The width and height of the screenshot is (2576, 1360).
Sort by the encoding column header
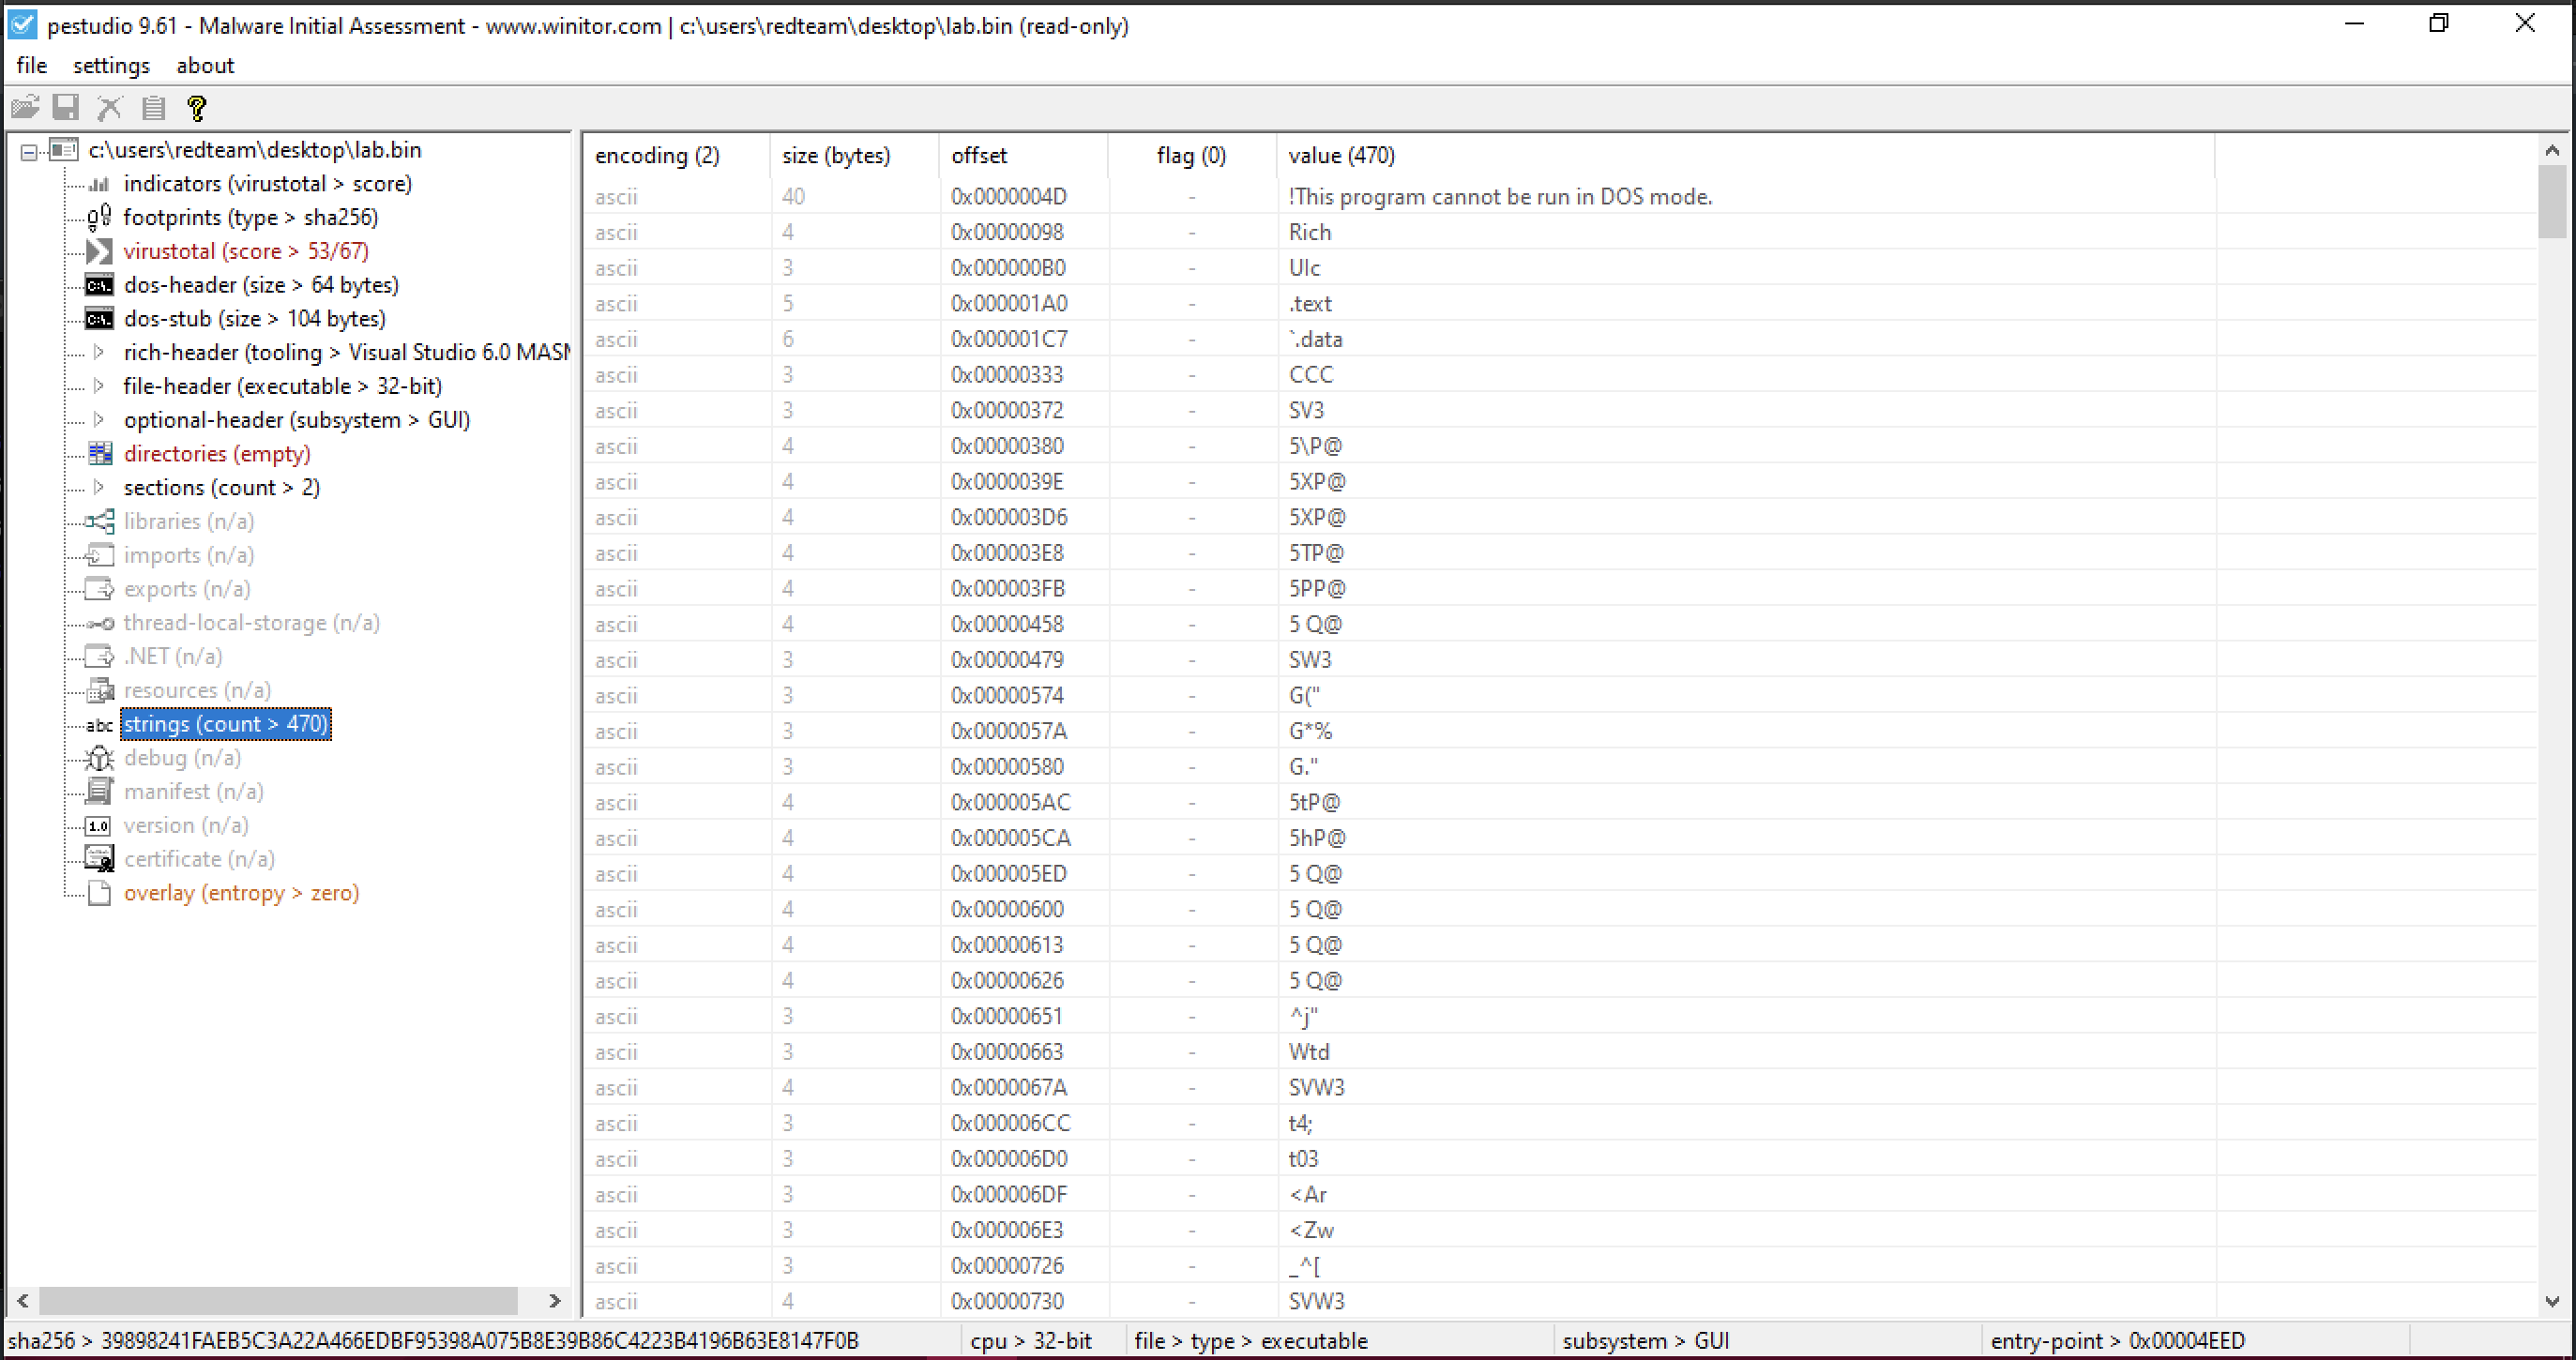pos(676,155)
